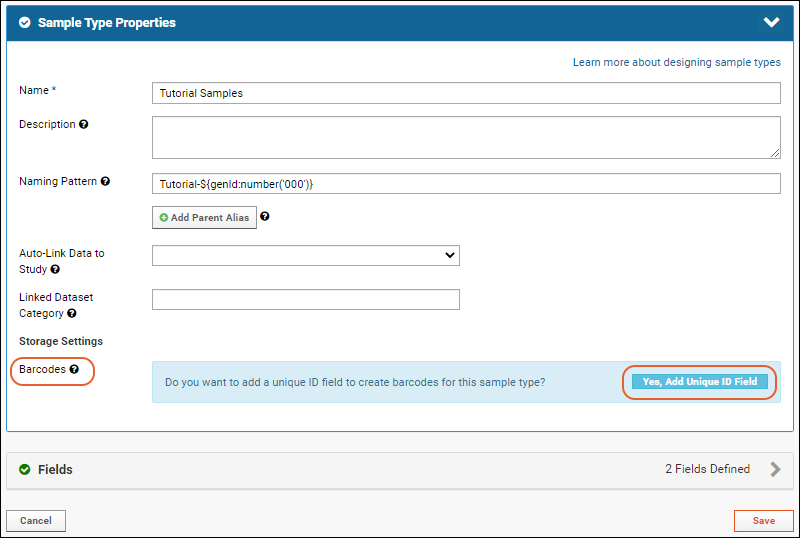Focus the Description text area
The width and height of the screenshot is (800, 538).
tap(466, 137)
